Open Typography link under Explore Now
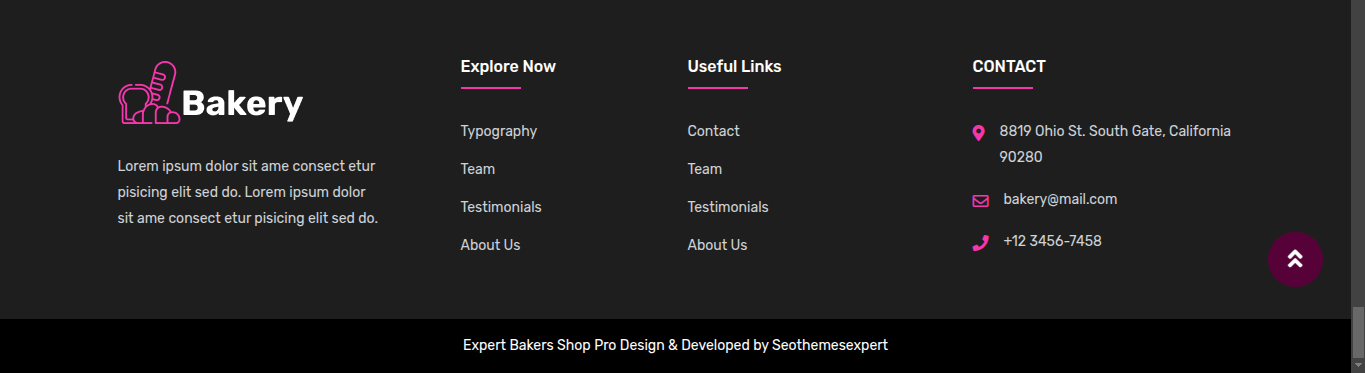 pos(498,131)
